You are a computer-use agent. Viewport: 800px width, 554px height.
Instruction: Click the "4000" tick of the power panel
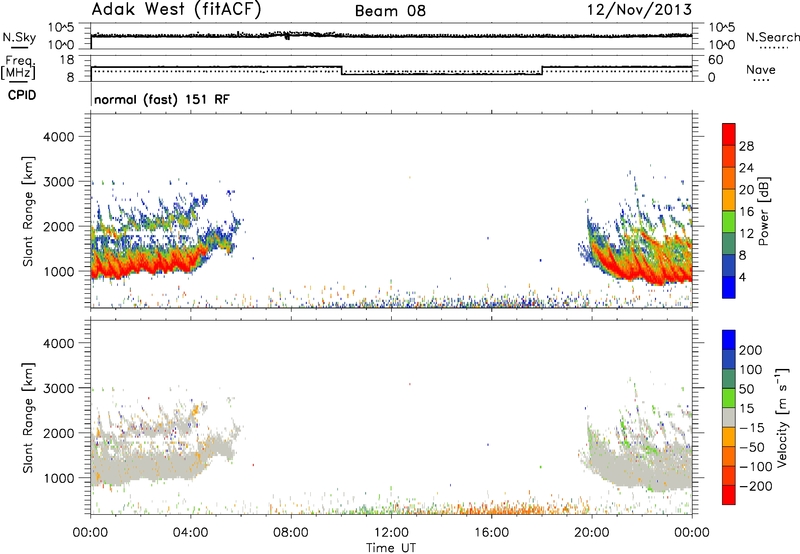59,137
